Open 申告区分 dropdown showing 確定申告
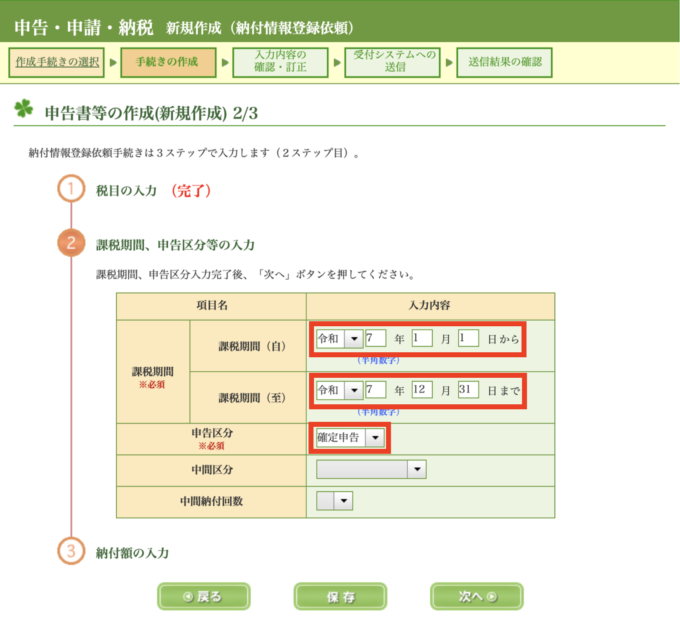This screenshot has width=680, height=627. (x=350, y=438)
